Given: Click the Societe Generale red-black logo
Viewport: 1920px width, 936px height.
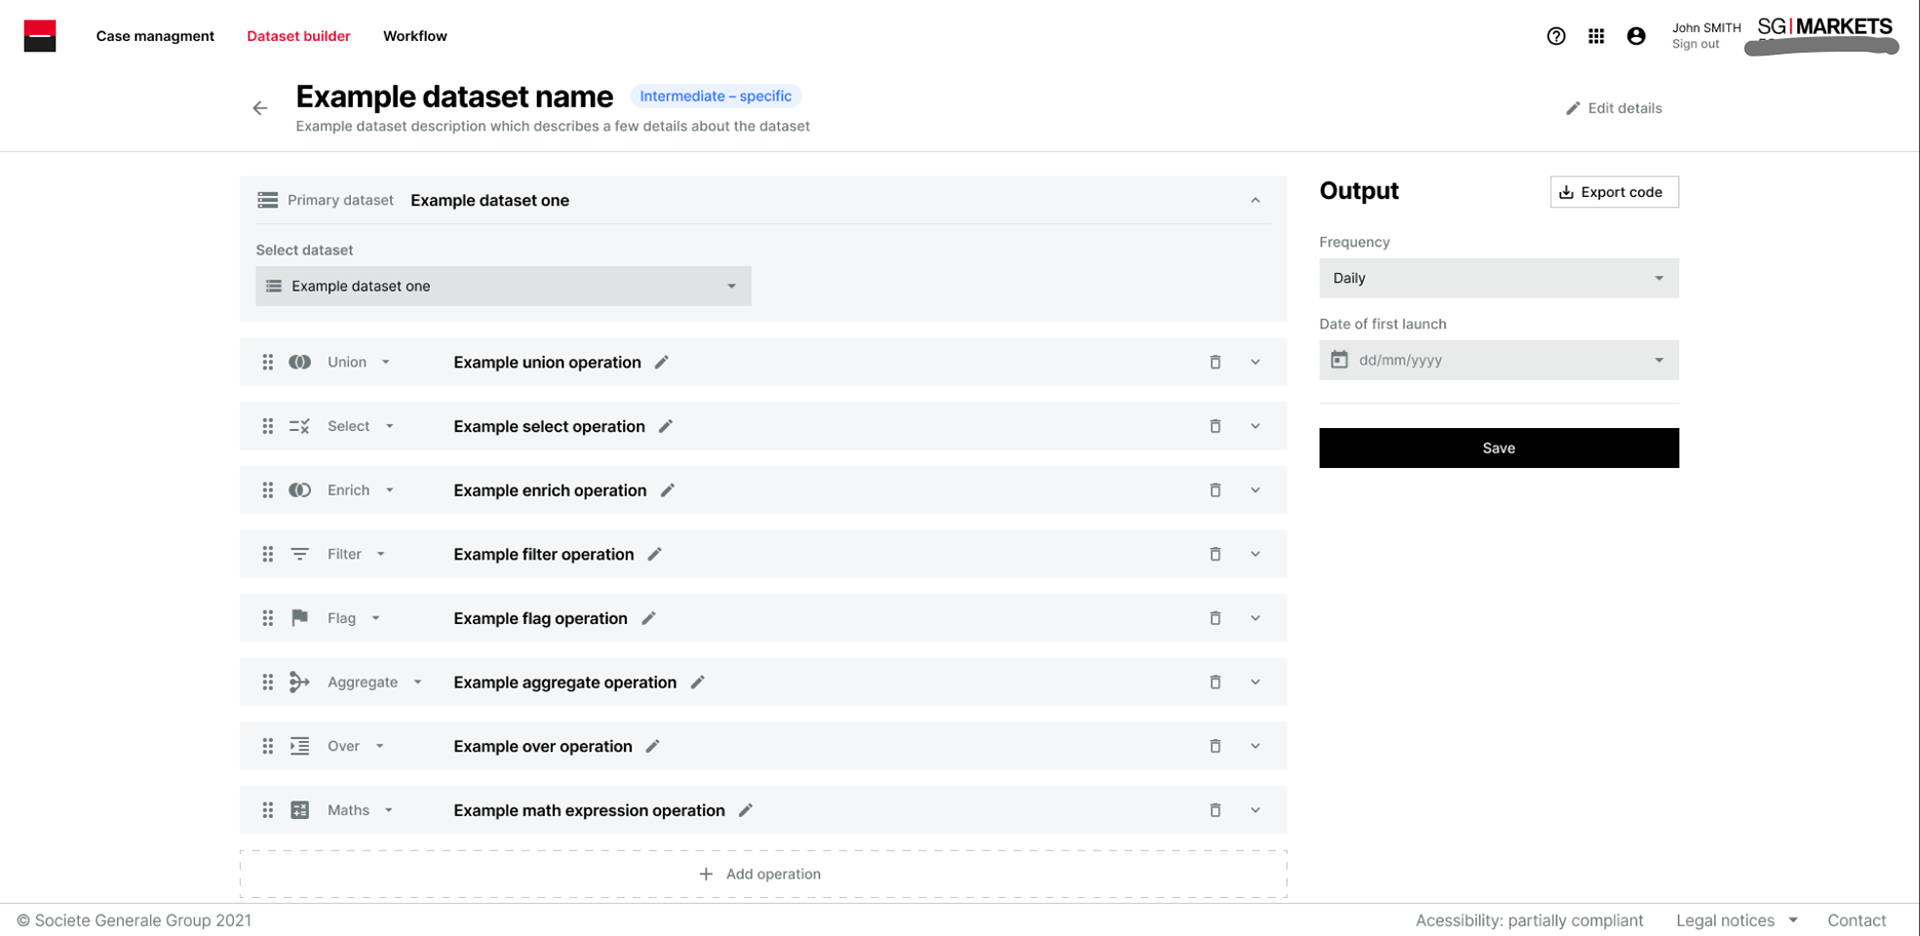Looking at the screenshot, I should pos(40,36).
